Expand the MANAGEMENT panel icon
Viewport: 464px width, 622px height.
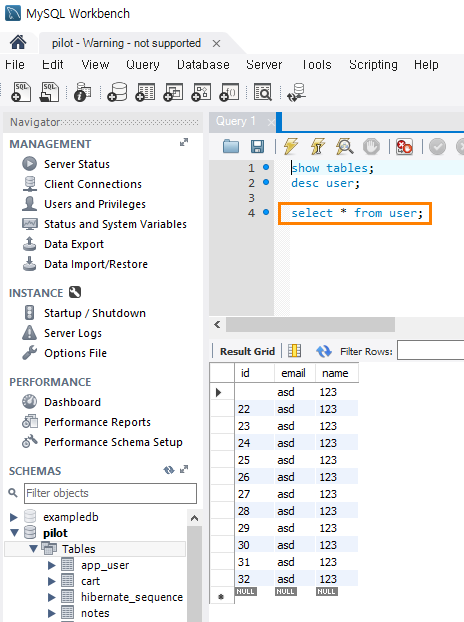coord(184,142)
